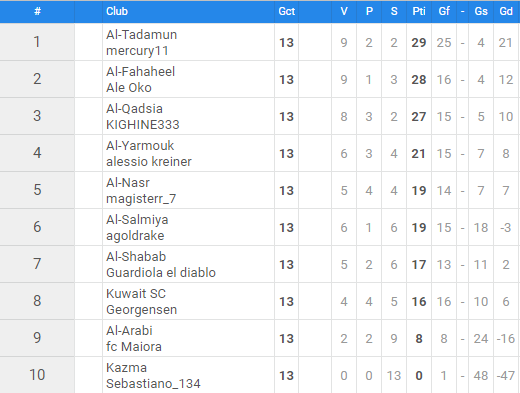The height and width of the screenshot is (393, 520).
Task: Open KIGHINE333 manager profile
Action: (x=143, y=125)
